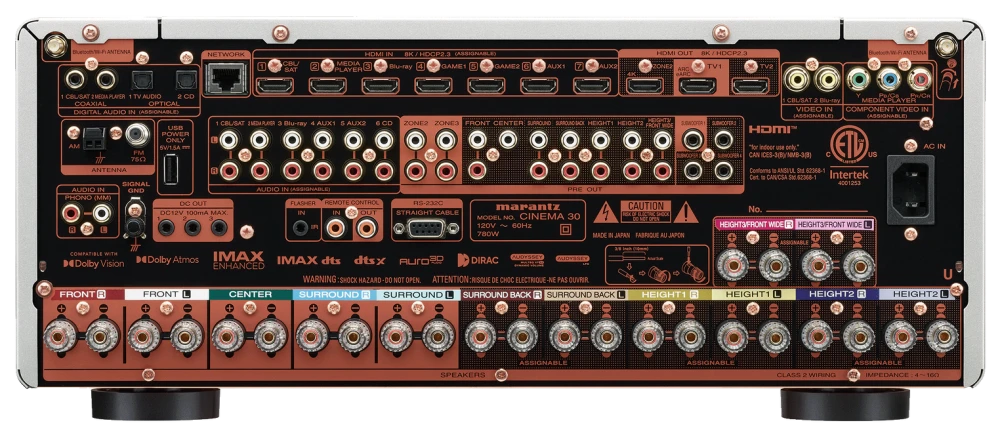The image size is (1000, 446).
Task: Click component video Pr/Cr red jack
Action: click(919, 80)
